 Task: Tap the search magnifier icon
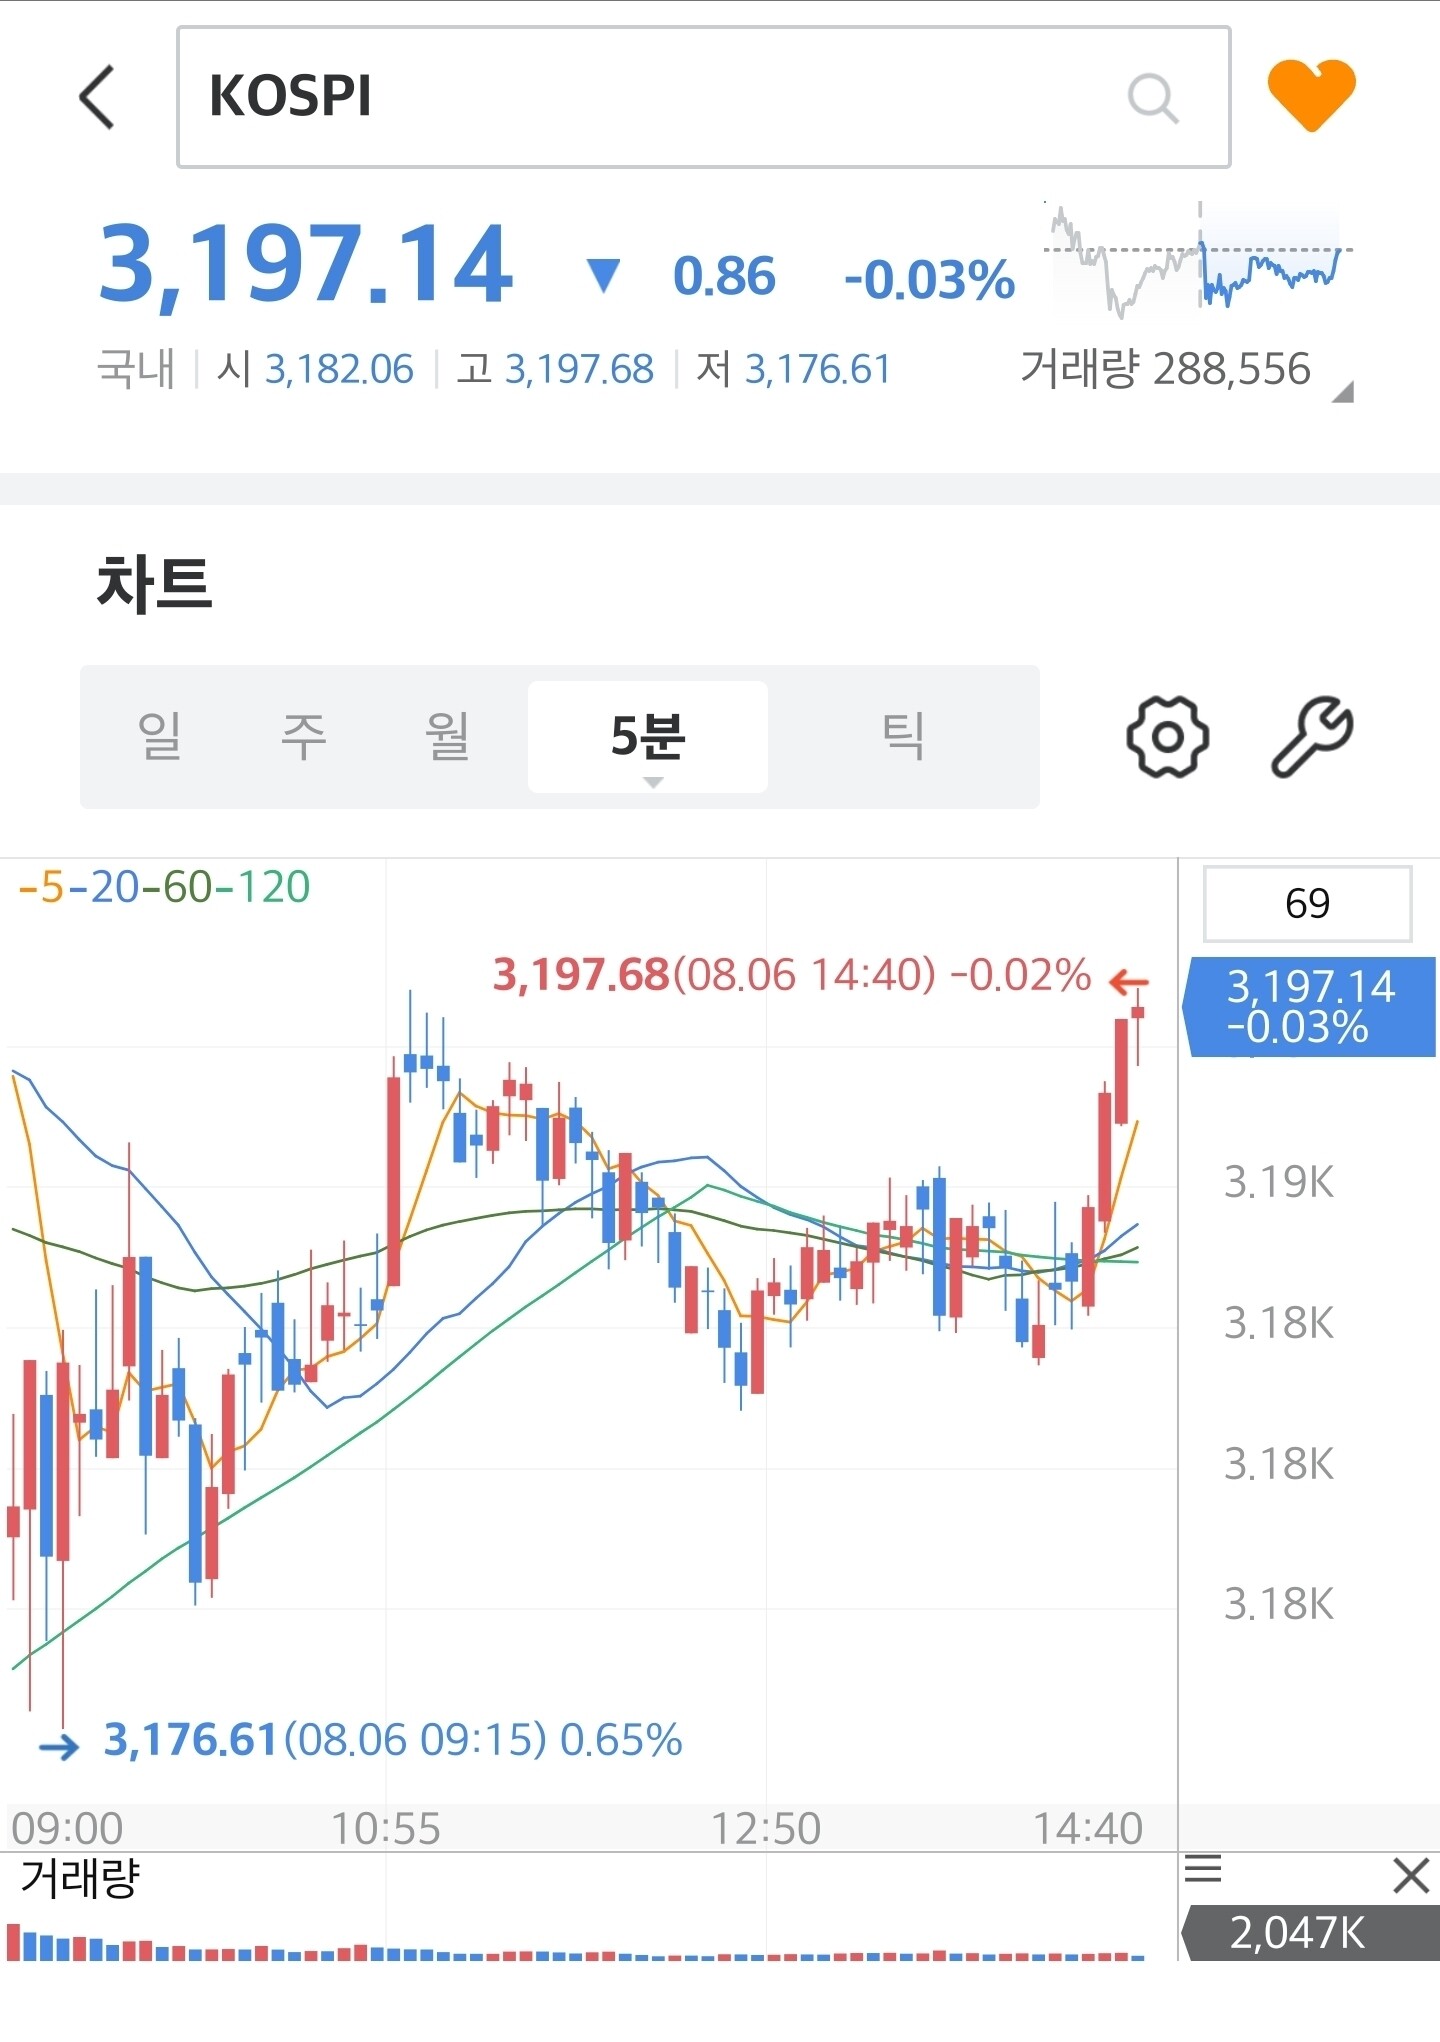coord(1152,98)
